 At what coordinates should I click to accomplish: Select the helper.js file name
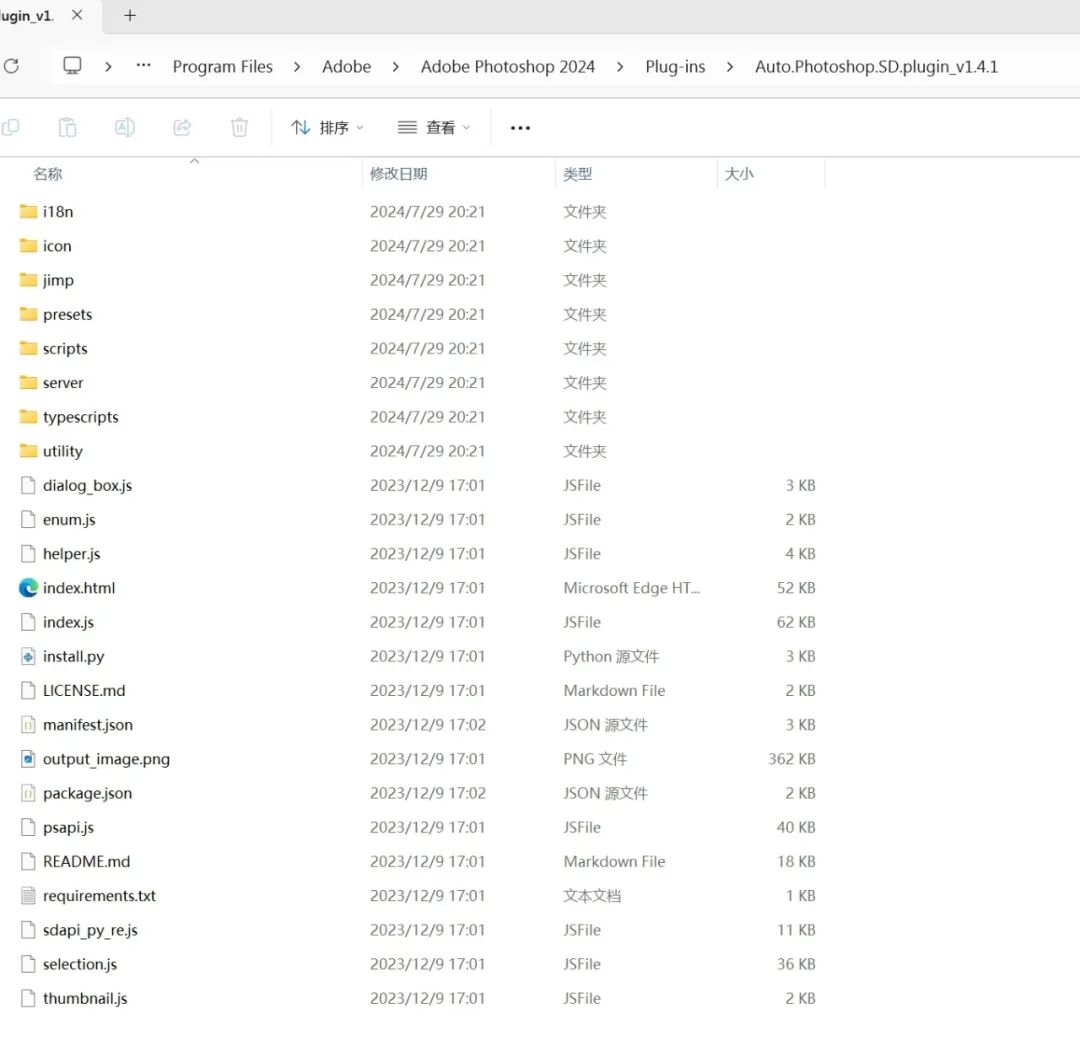coord(72,554)
